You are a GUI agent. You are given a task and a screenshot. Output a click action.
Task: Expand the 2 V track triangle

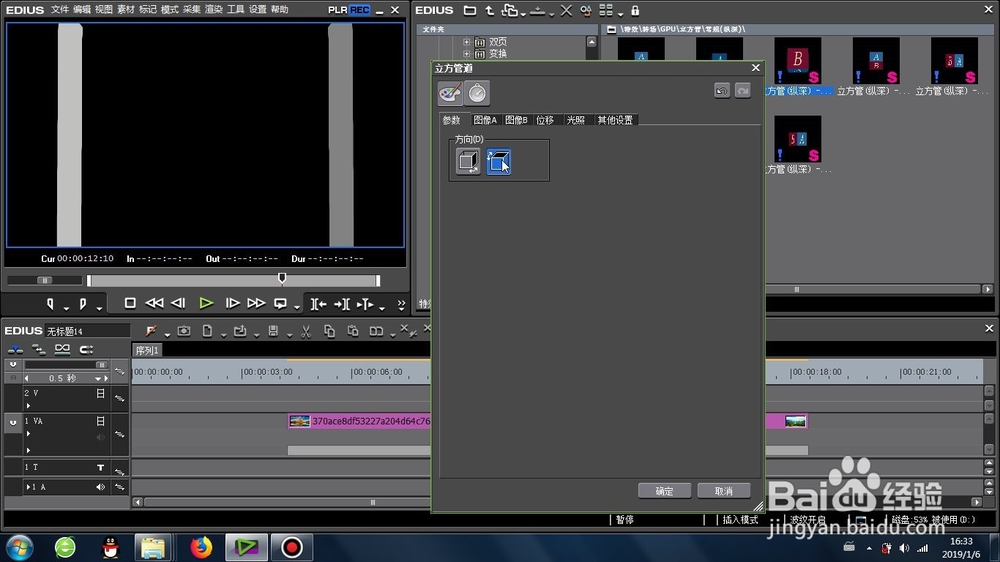28,405
